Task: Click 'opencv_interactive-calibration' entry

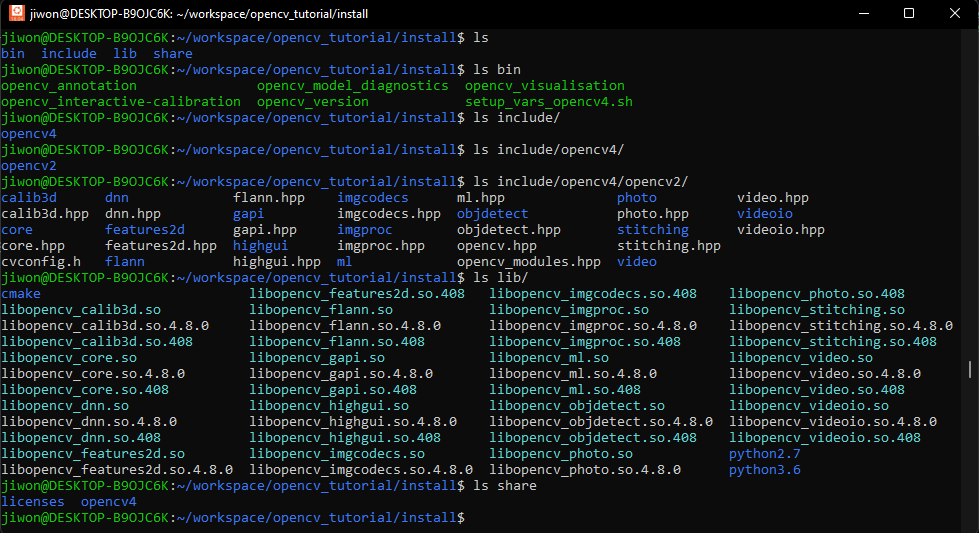Action: (121, 102)
